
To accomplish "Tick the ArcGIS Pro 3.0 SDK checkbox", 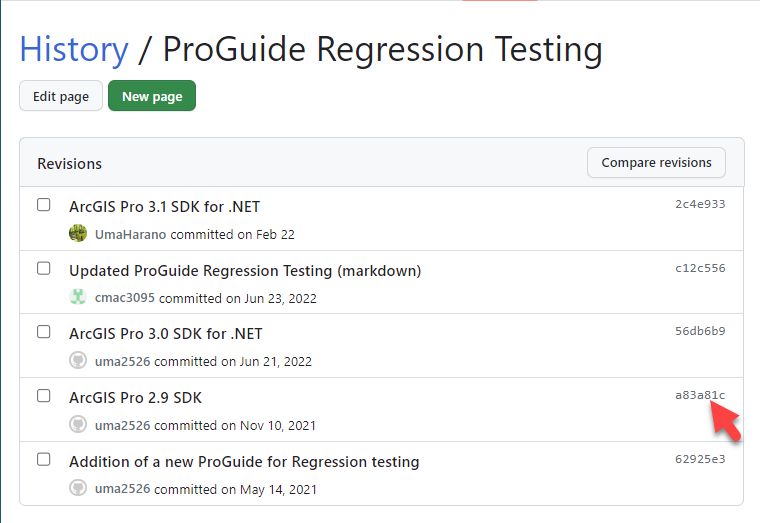I will coord(44,332).
